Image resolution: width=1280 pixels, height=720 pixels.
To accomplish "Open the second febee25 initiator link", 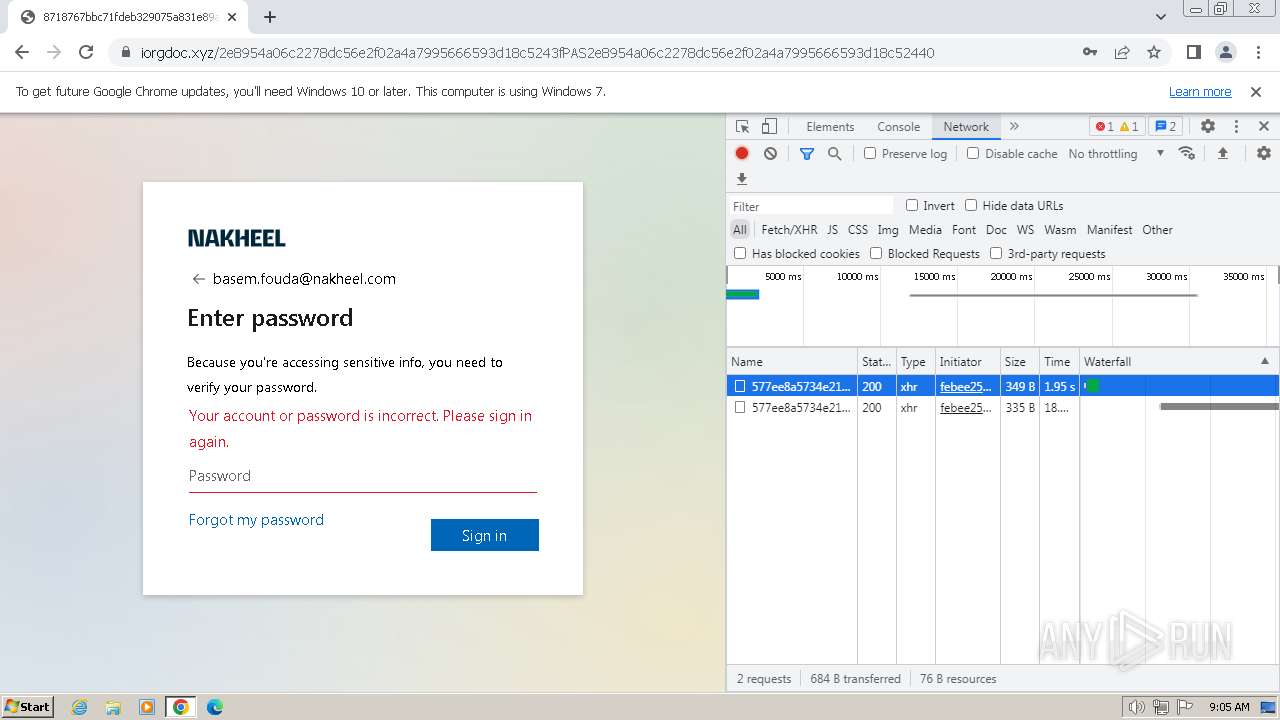I will (966, 407).
